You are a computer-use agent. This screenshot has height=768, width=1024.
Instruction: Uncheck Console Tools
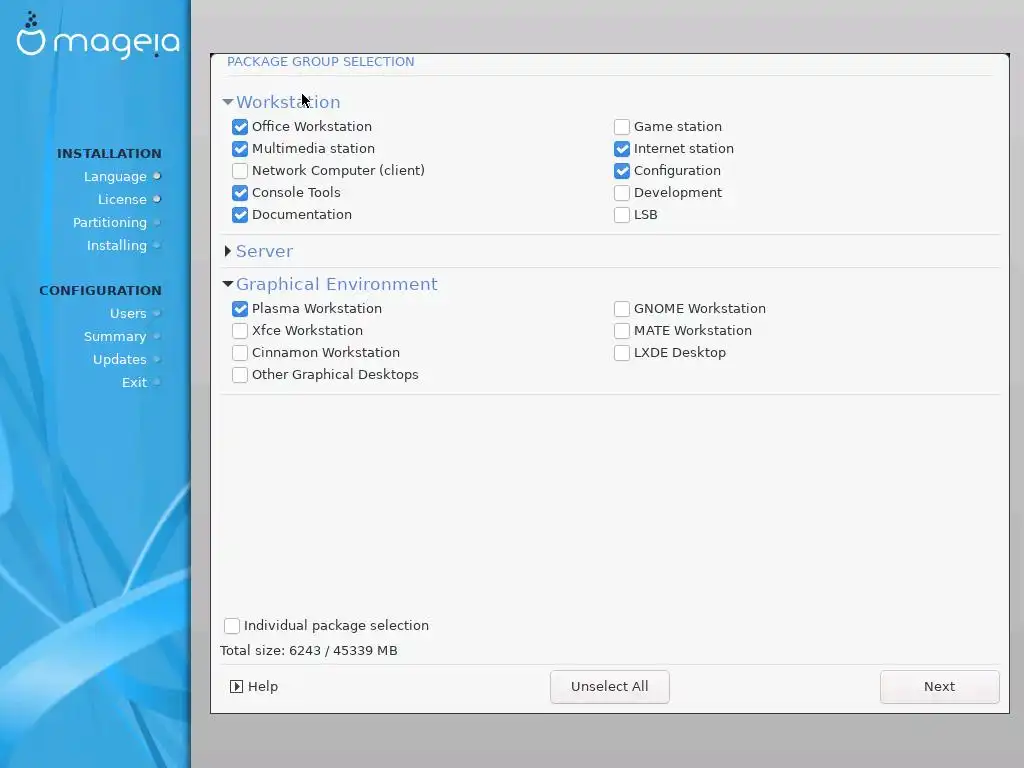point(240,193)
